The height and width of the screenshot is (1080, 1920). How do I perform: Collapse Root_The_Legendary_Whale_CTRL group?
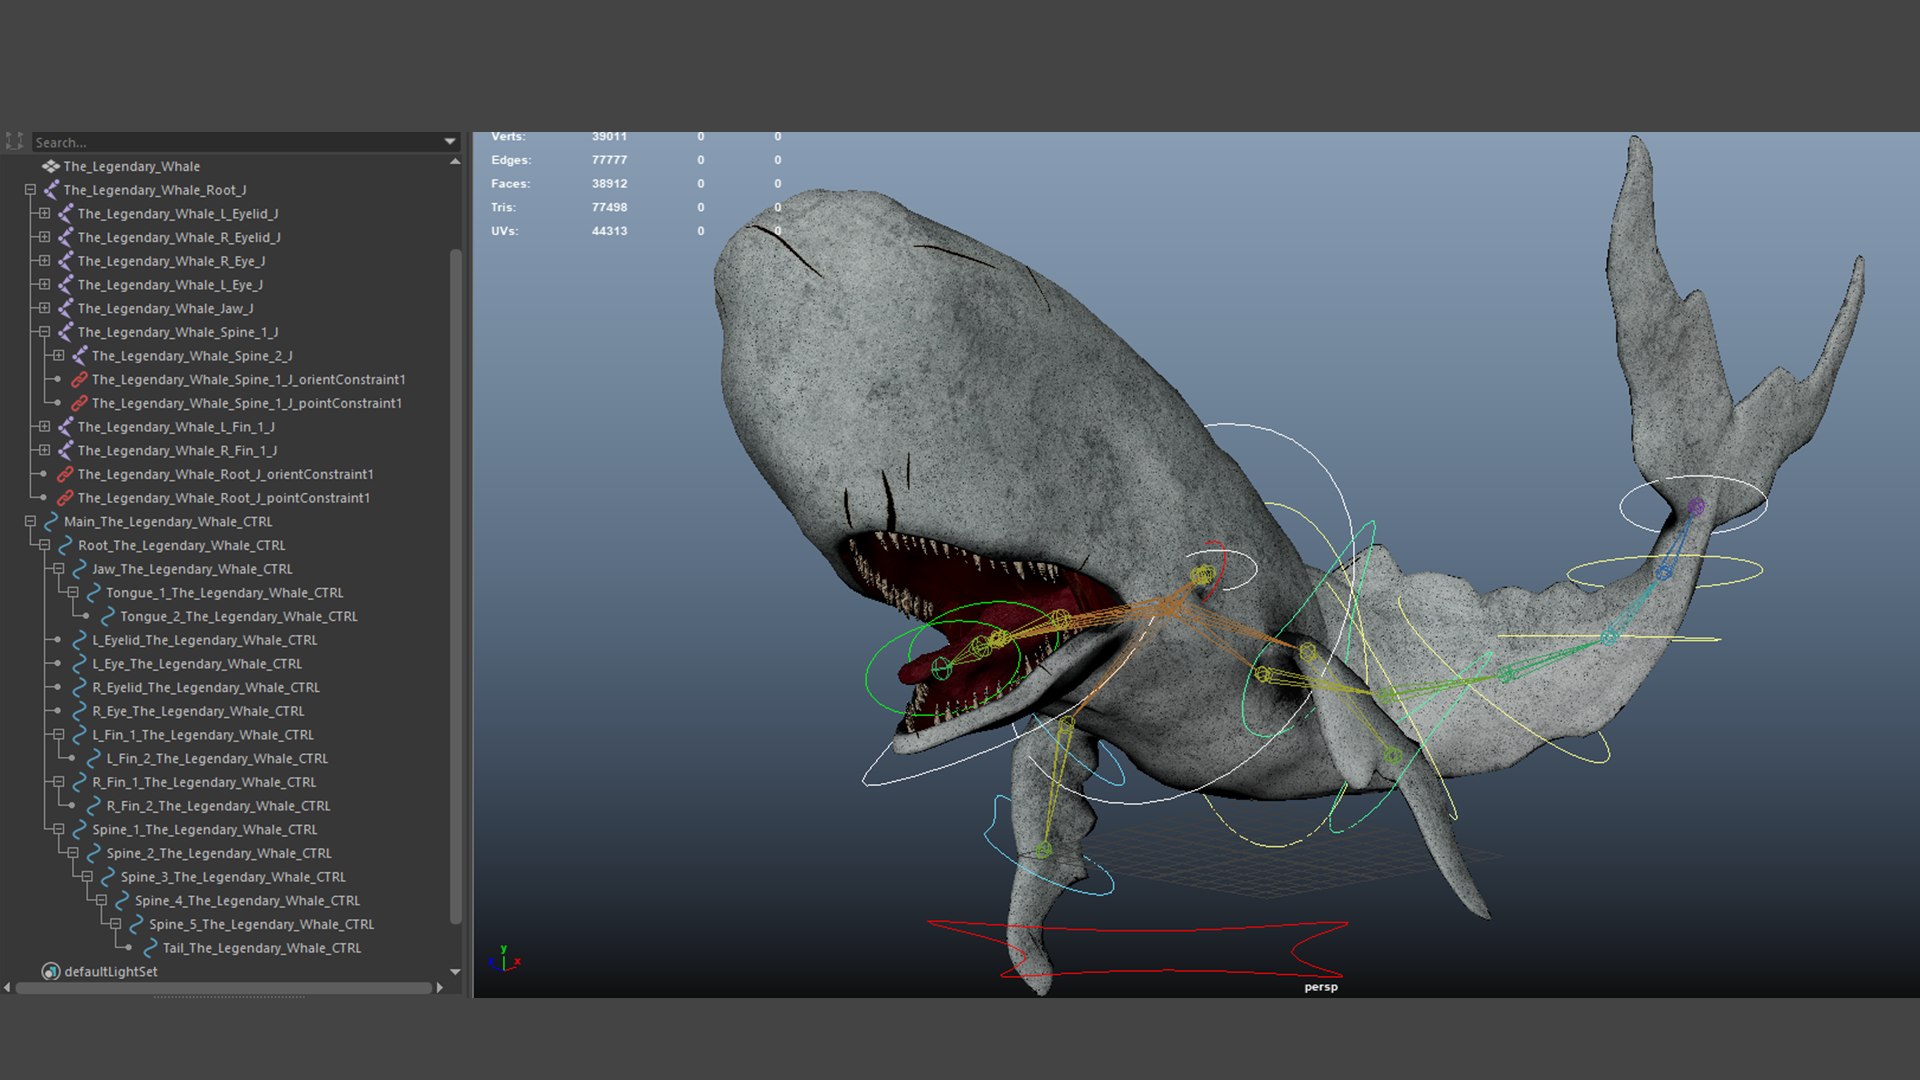pos(44,546)
